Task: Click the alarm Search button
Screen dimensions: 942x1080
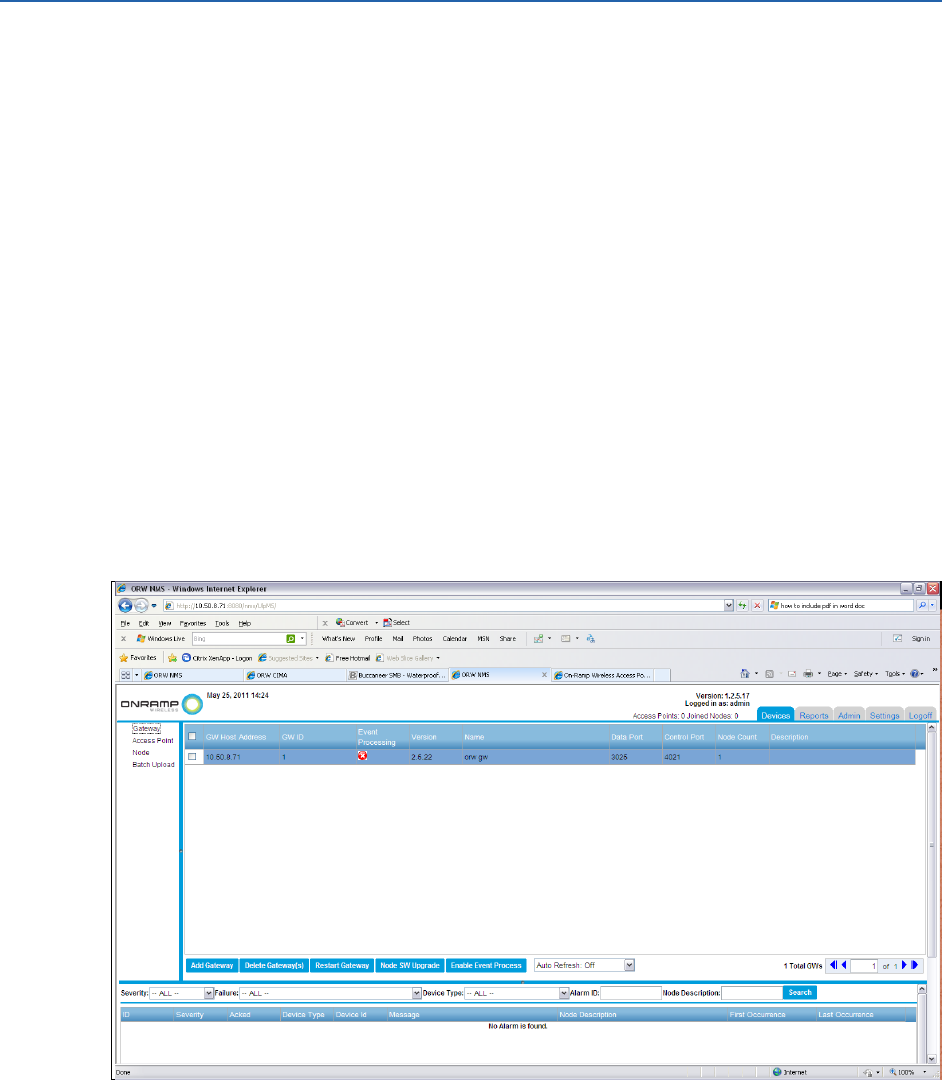Action: point(800,993)
